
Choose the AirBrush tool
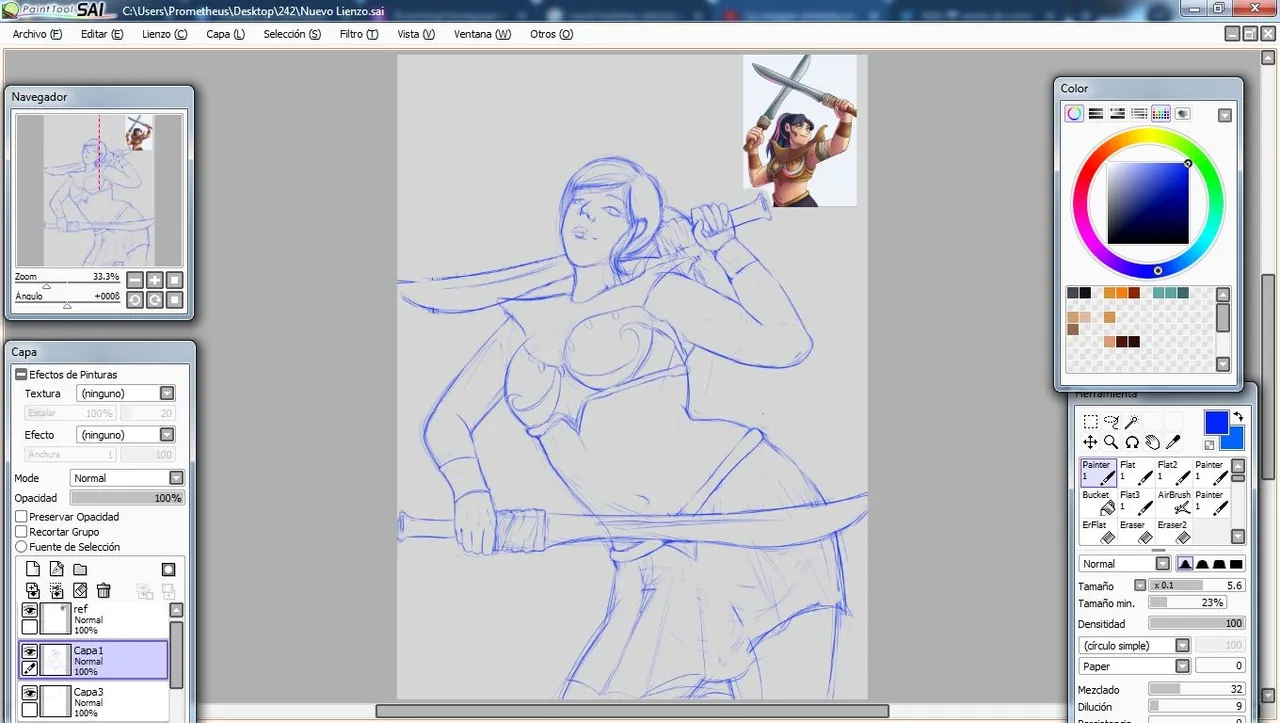click(x=1174, y=502)
